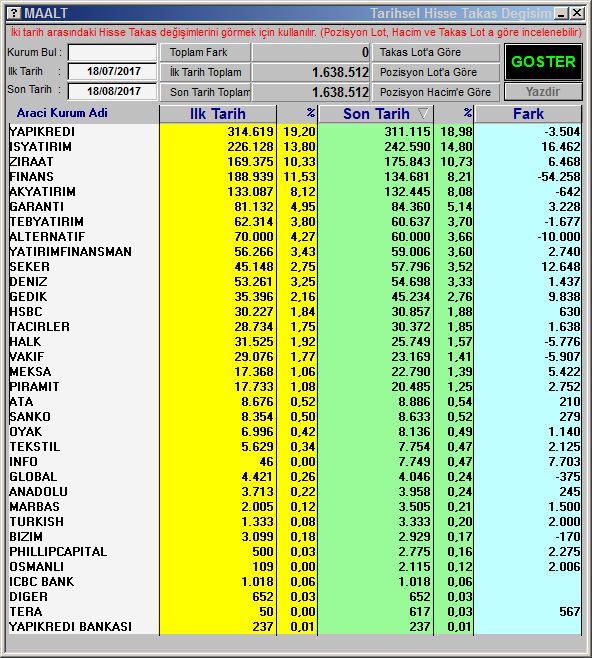The image size is (592, 658).
Task: Click ISYATIRIM Son Tarih value 242.590
Action: pyautogui.click(x=407, y=147)
